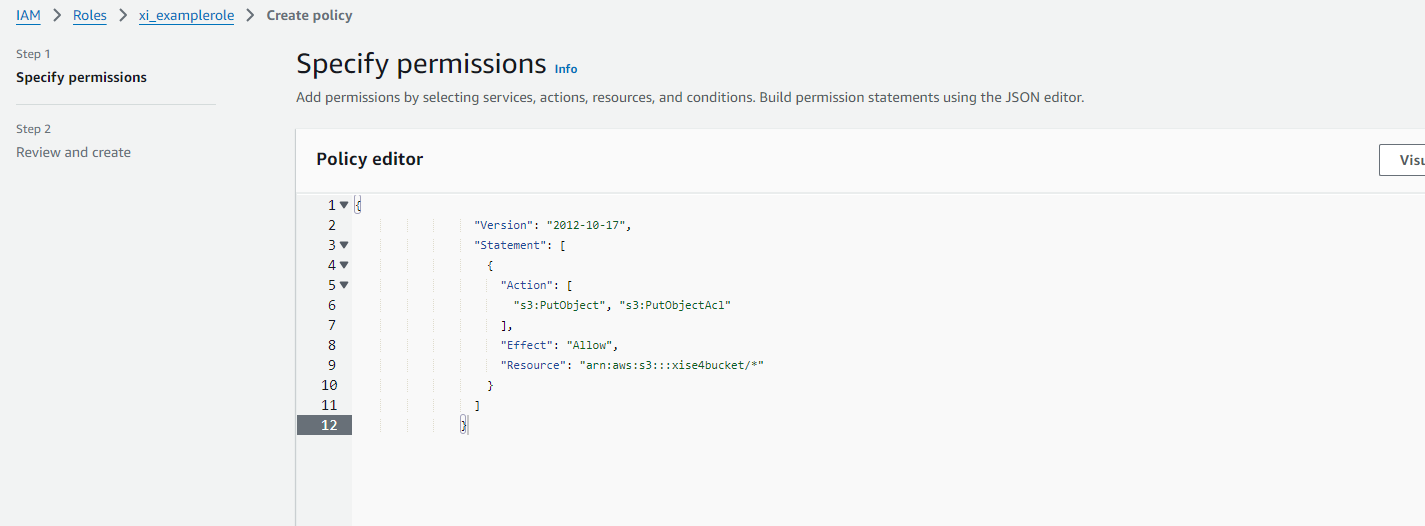Click line number 2 in the gutter
The height and width of the screenshot is (526, 1425).
click(331, 225)
